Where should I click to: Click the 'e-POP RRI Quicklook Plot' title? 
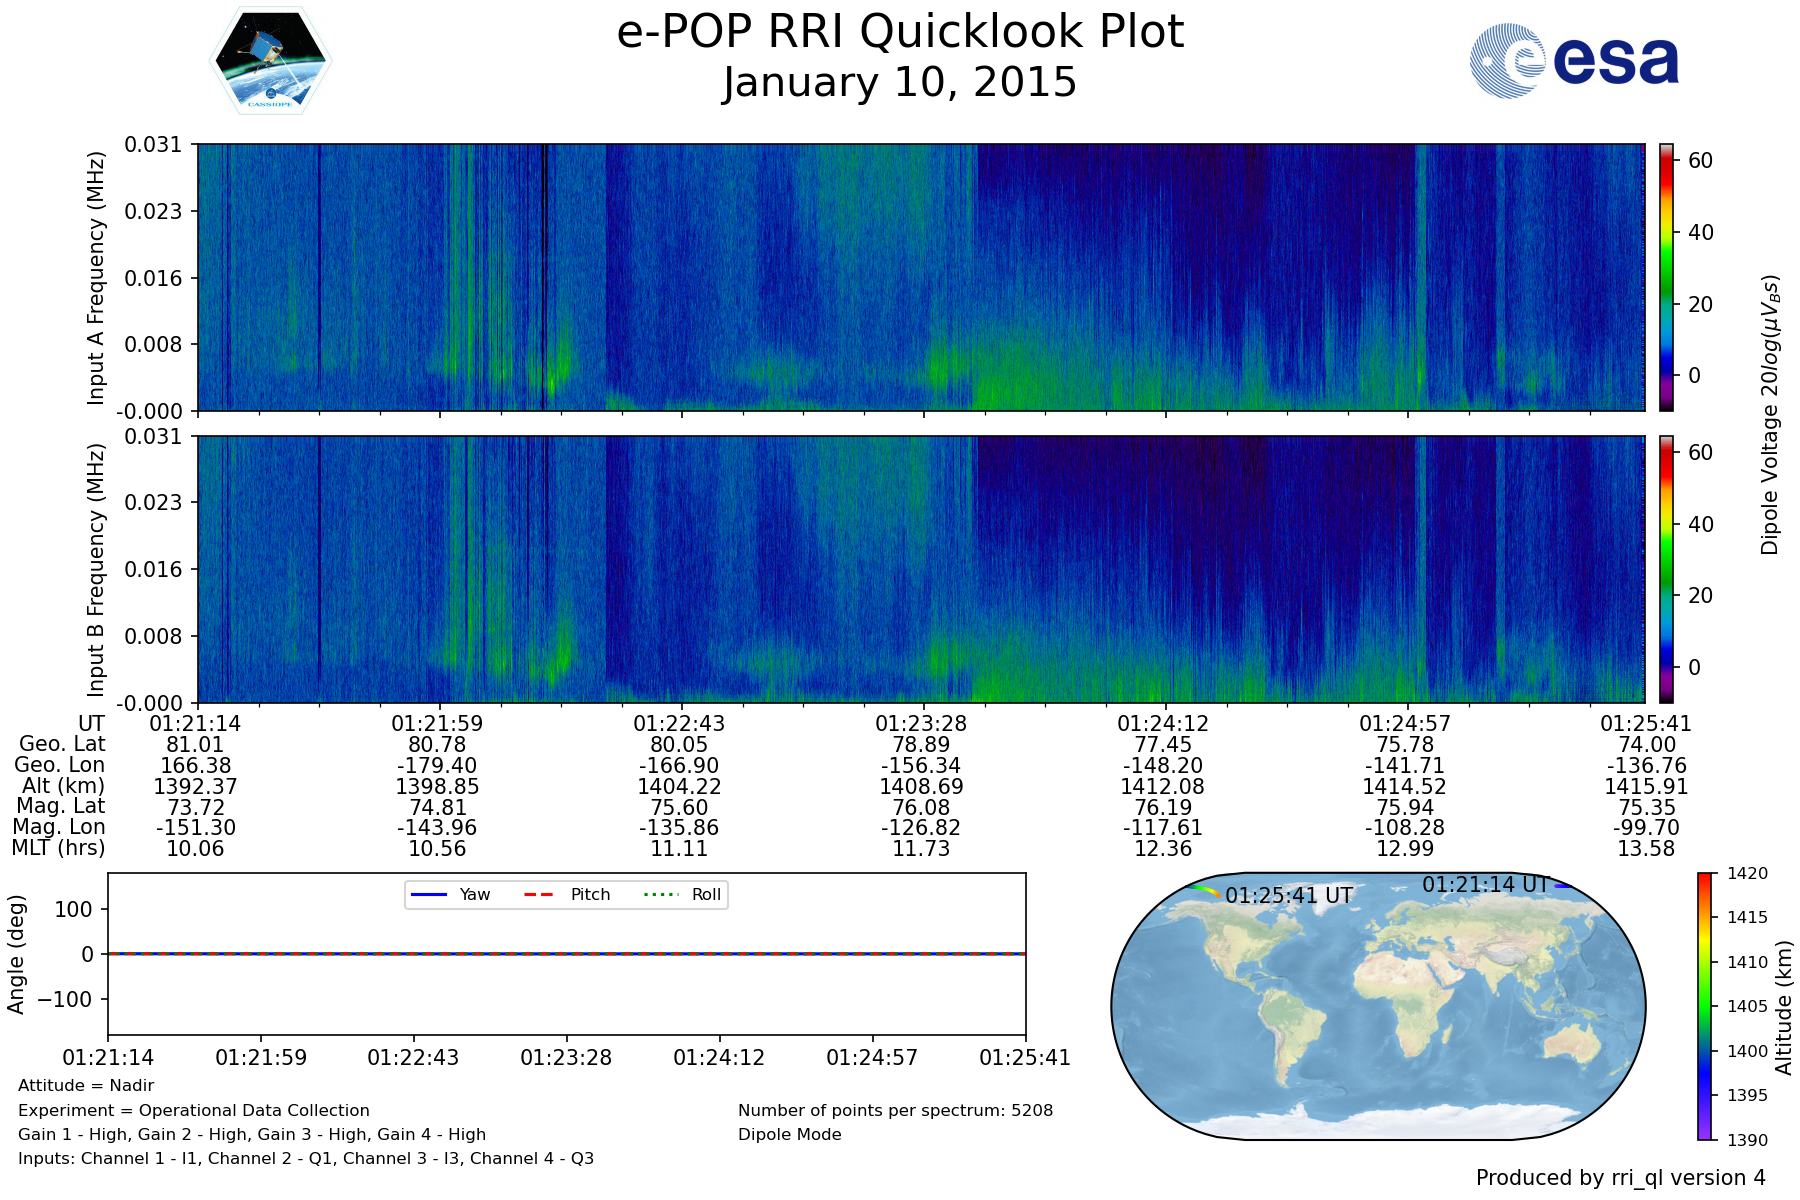[x=900, y=32]
